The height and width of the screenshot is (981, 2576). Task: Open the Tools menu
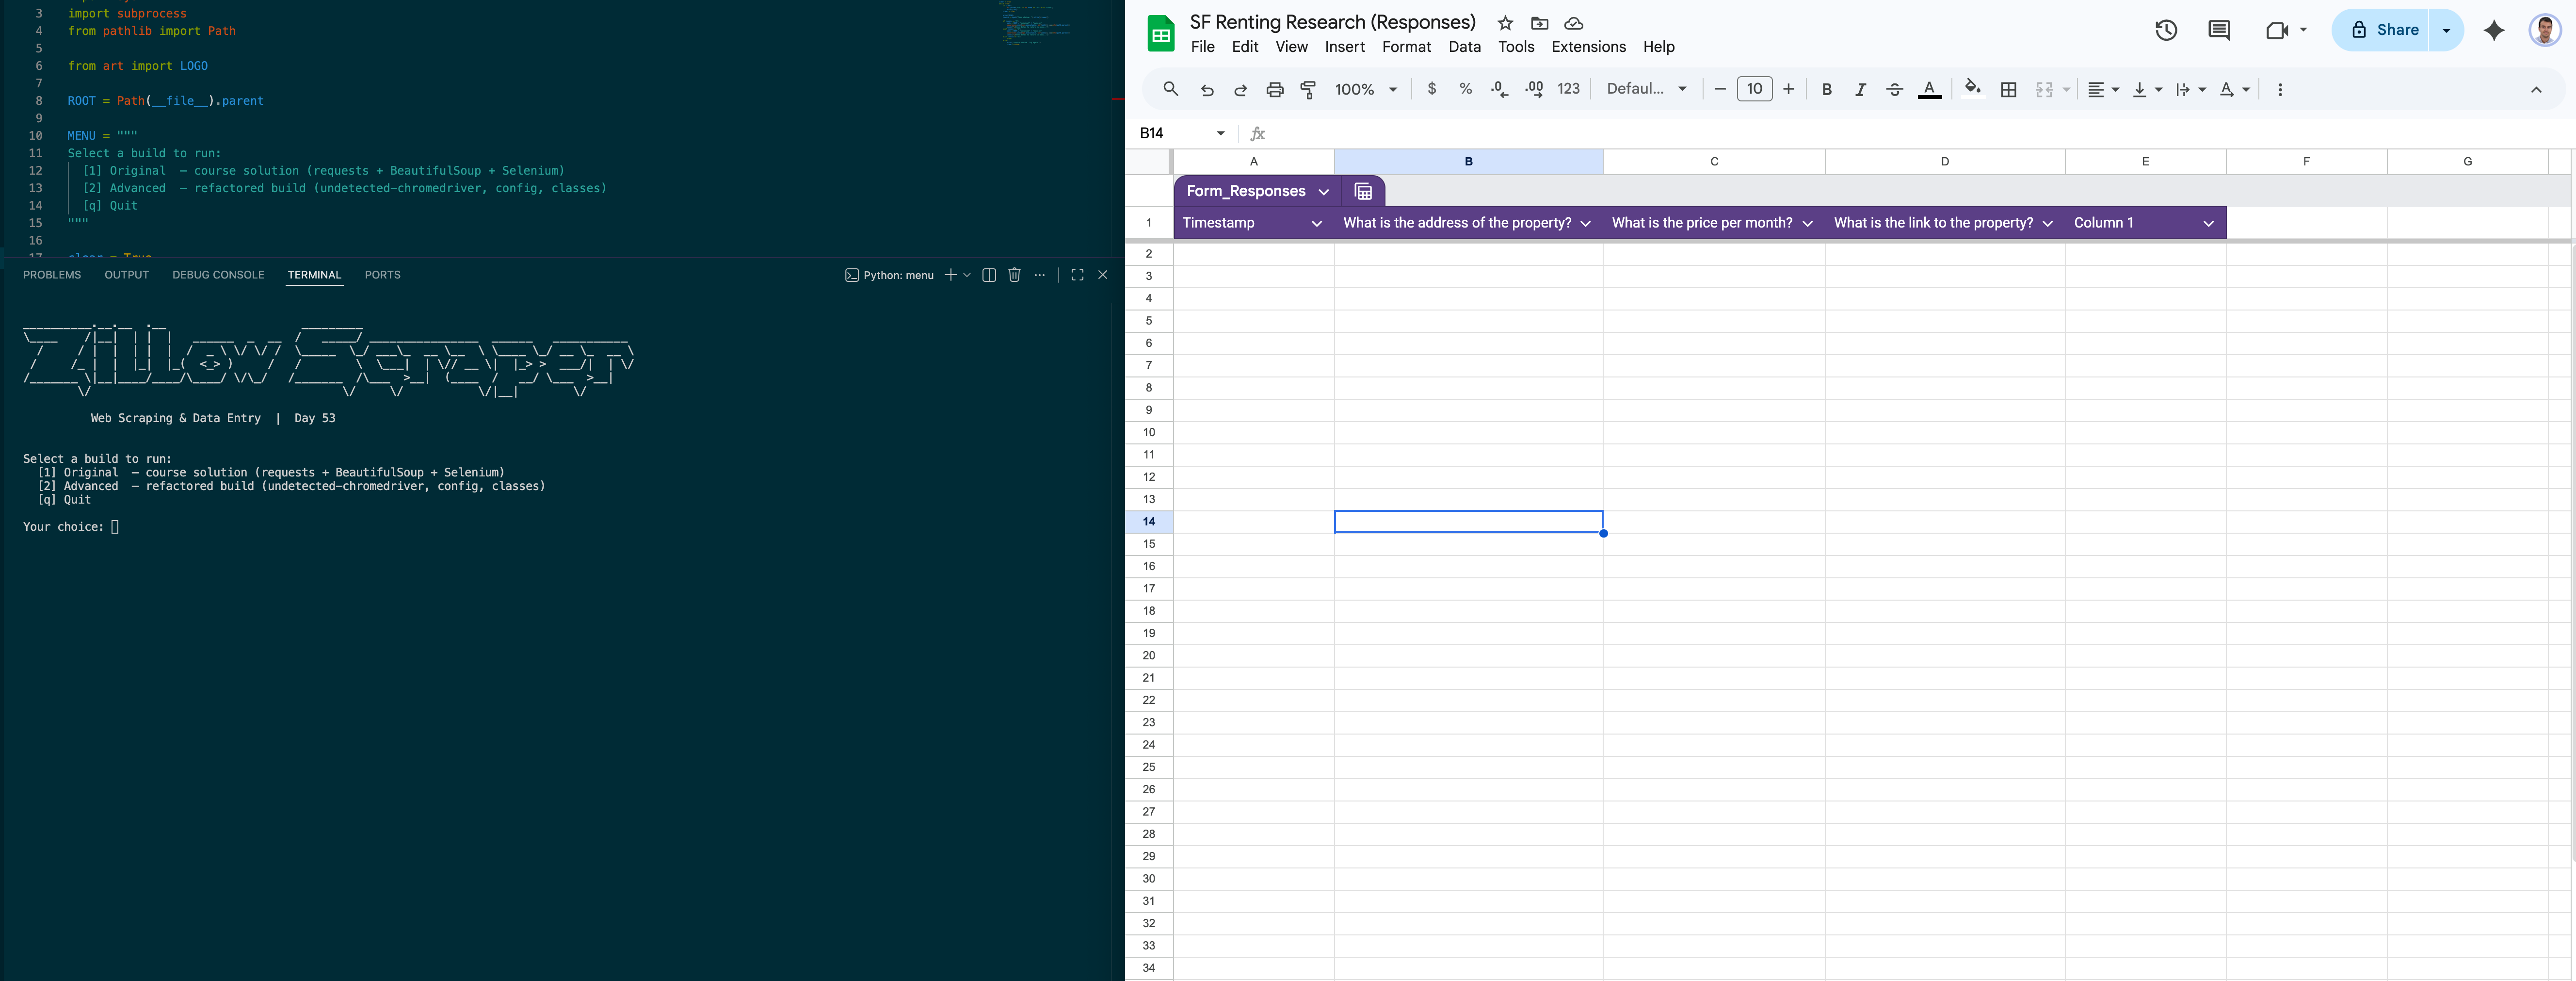[x=1516, y=47]
